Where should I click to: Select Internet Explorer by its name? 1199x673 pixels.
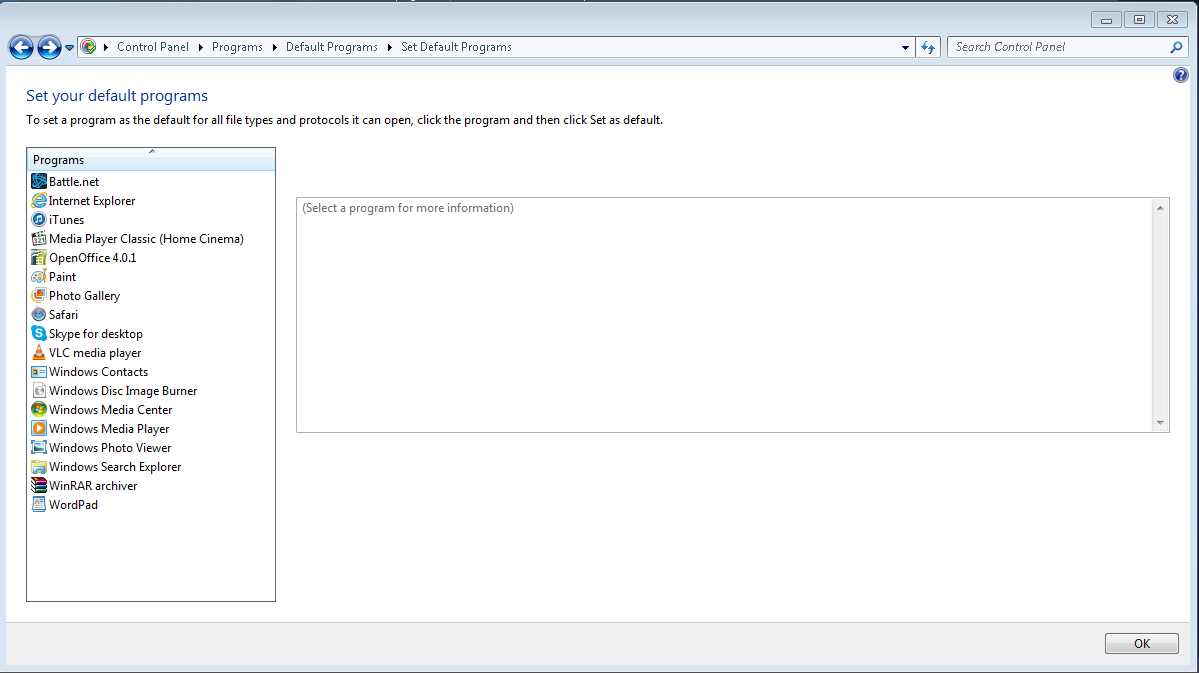92,200
